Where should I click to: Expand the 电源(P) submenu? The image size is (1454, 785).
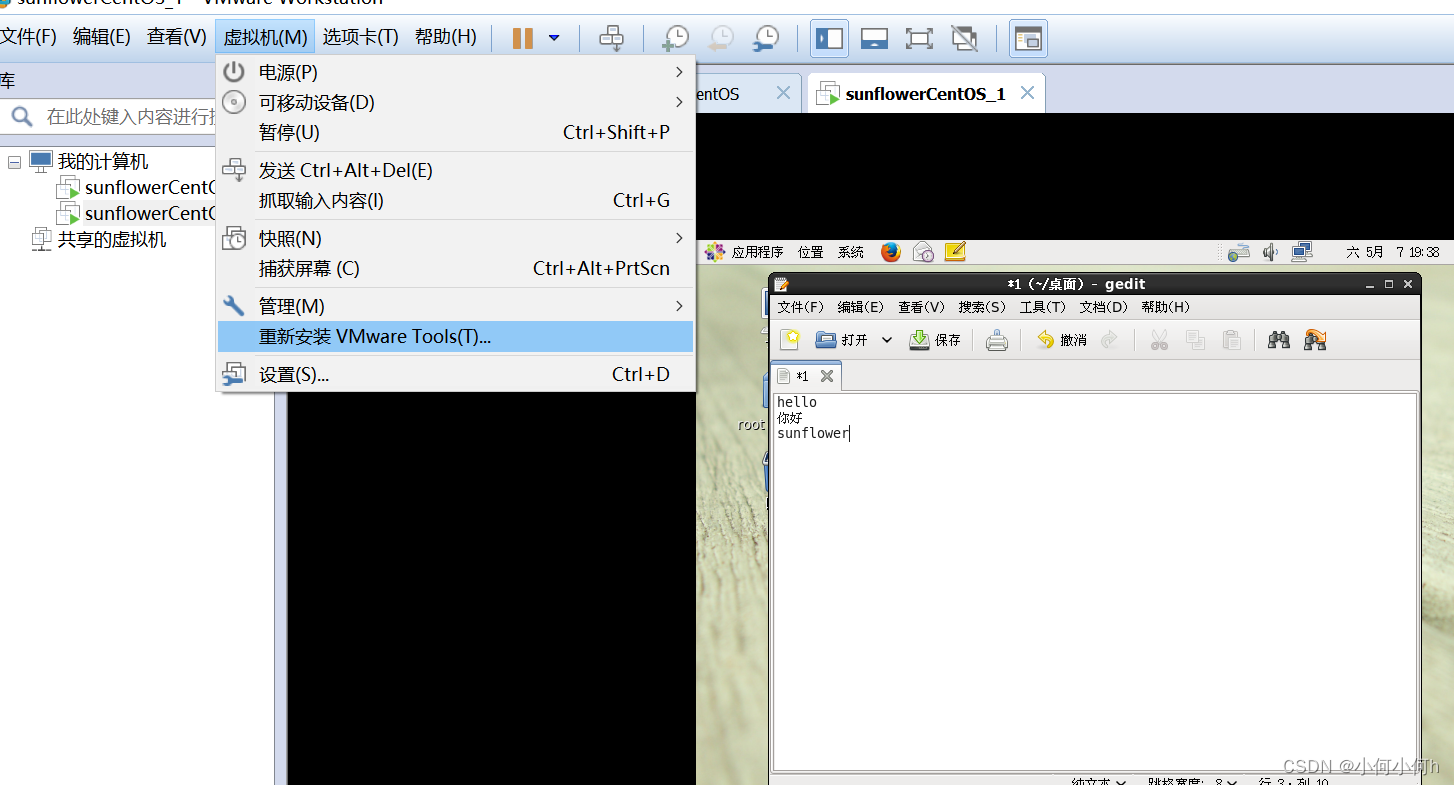pyautogui.click(x=455, y=72)
